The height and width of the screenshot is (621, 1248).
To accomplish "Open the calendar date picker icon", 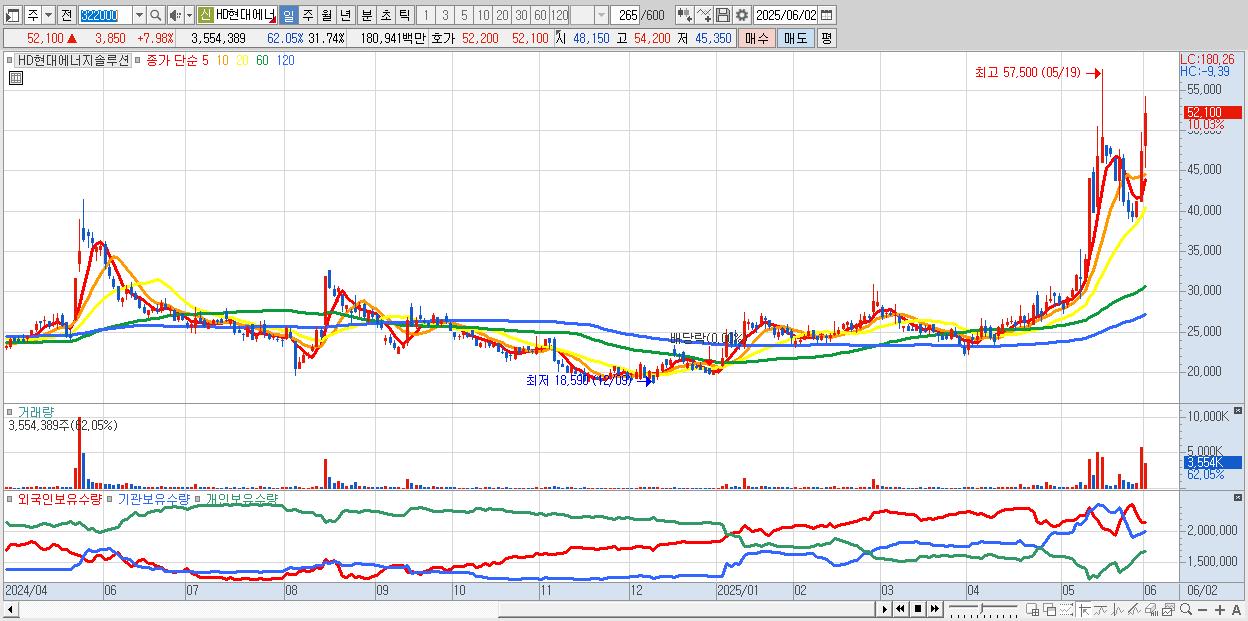I will pyautogui.click(x=827, y=15).
